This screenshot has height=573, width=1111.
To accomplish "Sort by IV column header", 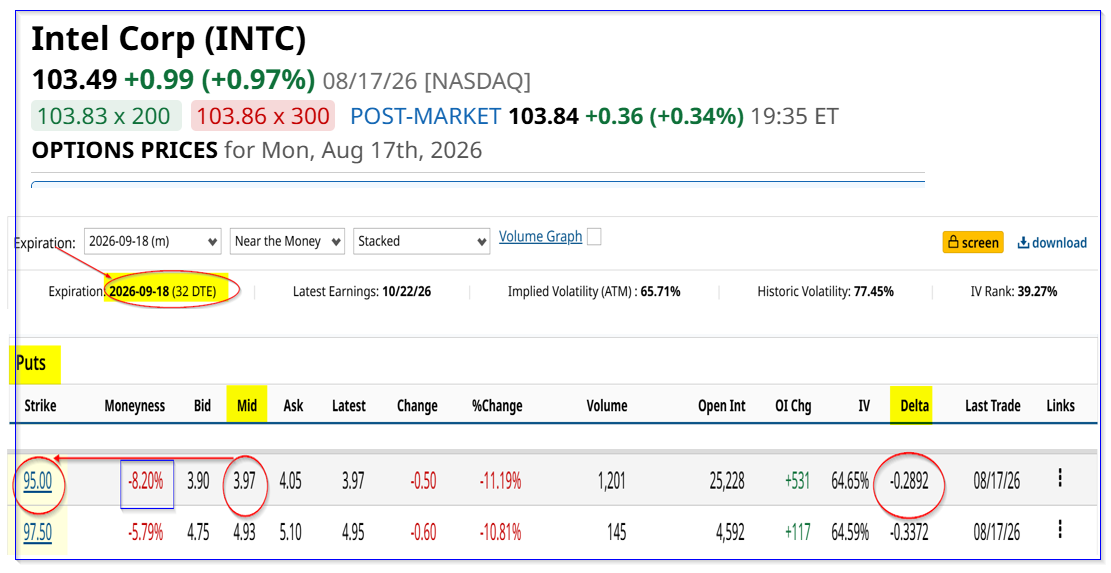I will coord(864,406).
